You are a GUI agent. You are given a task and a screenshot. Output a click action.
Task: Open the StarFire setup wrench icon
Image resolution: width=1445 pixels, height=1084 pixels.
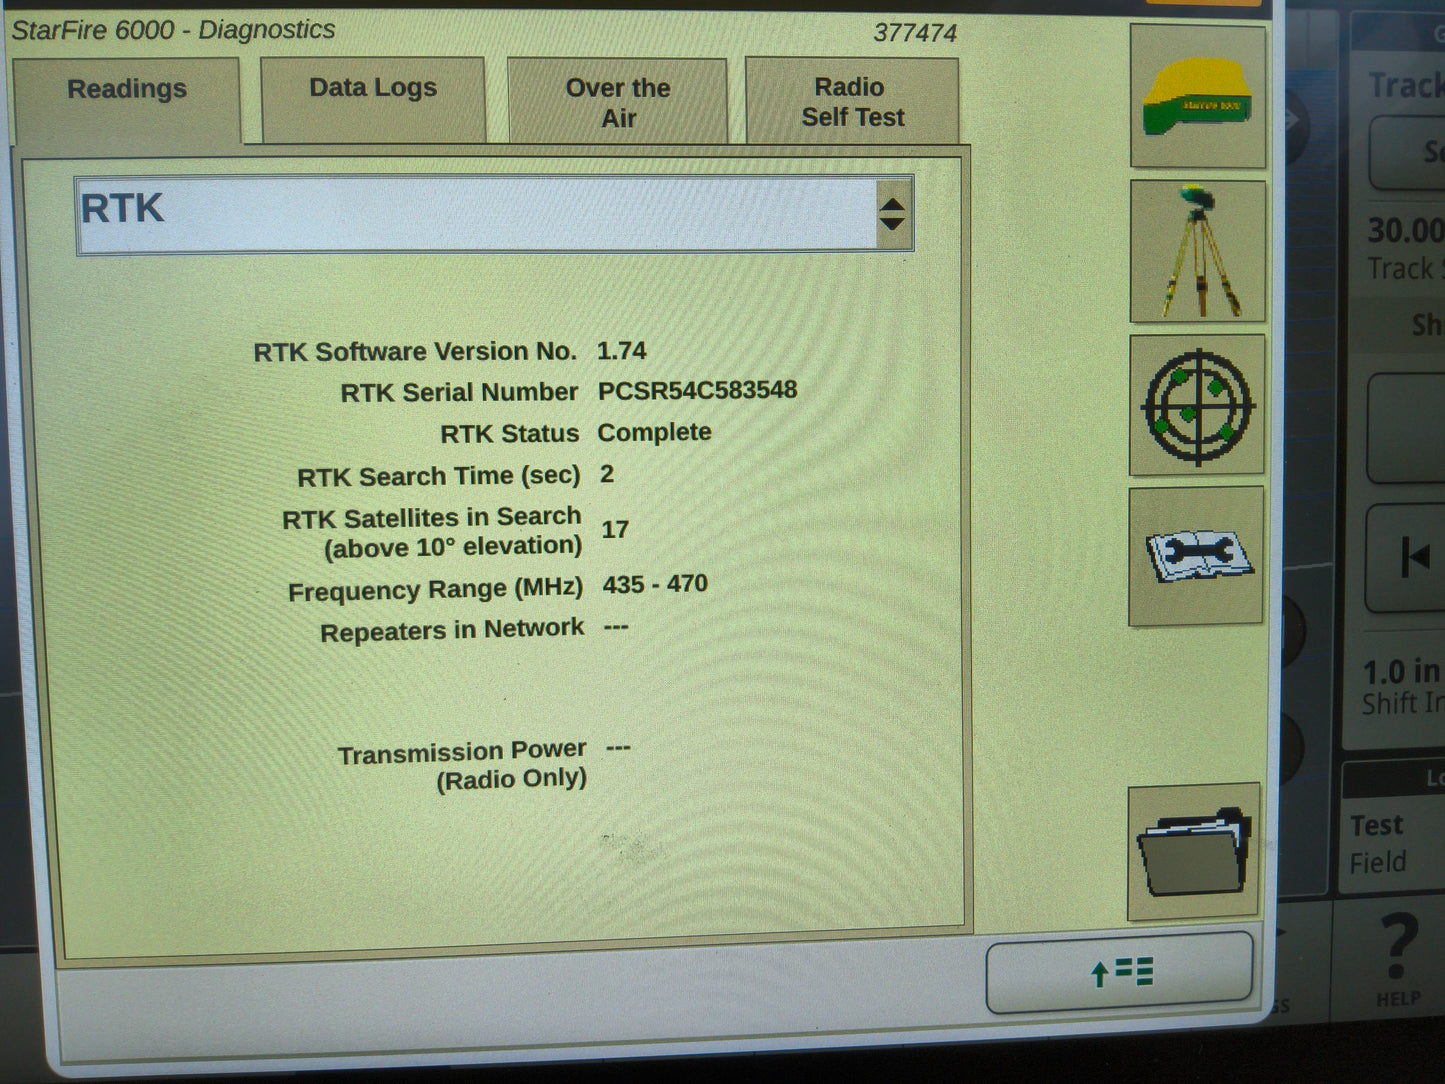[1197, 557]
